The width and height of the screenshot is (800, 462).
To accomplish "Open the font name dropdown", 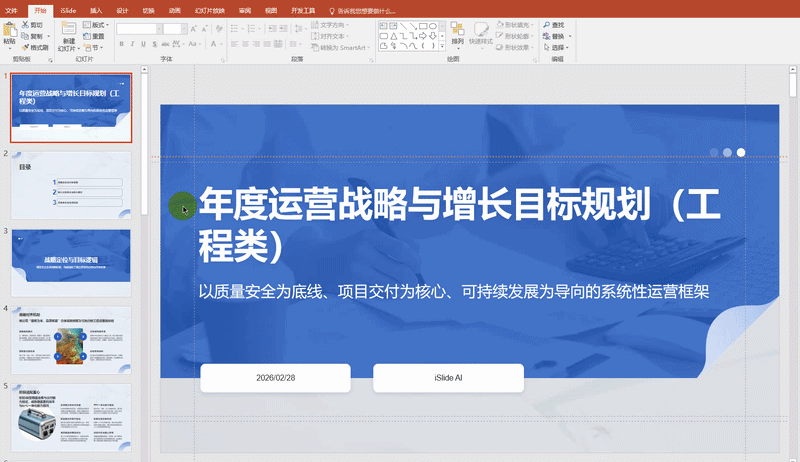I will [x=160, y=29].
